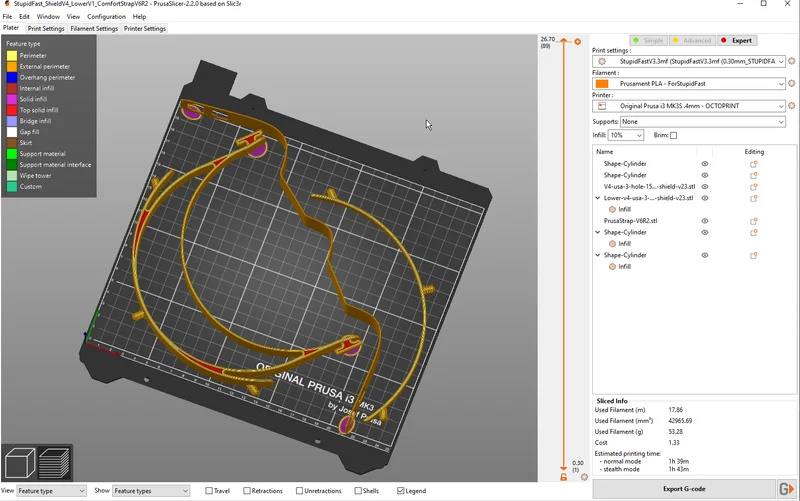Toggle the Travel checkbox

(209, 491)
